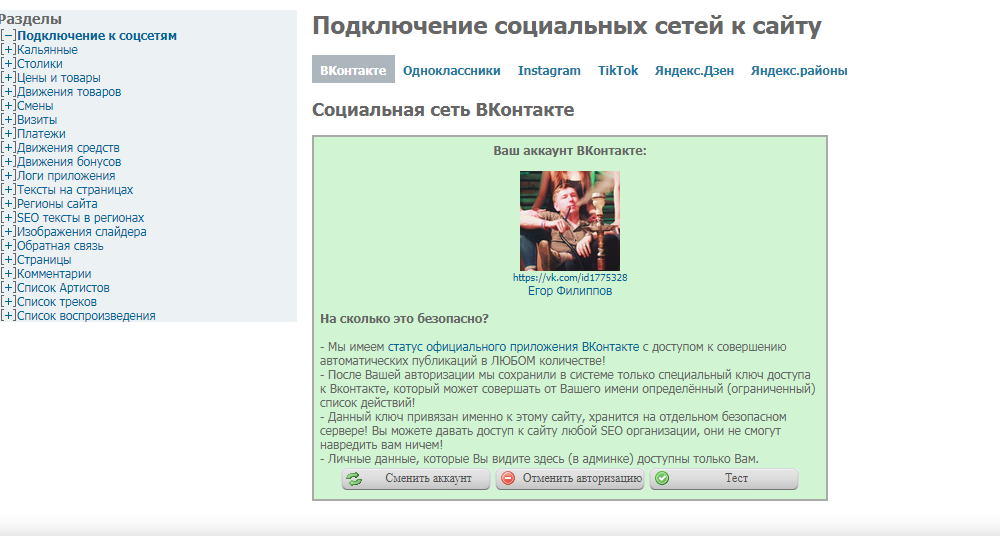Expand the Кальянные tree node
The height and width of the screenshot is (536, 1000).
tap(8, 50)
